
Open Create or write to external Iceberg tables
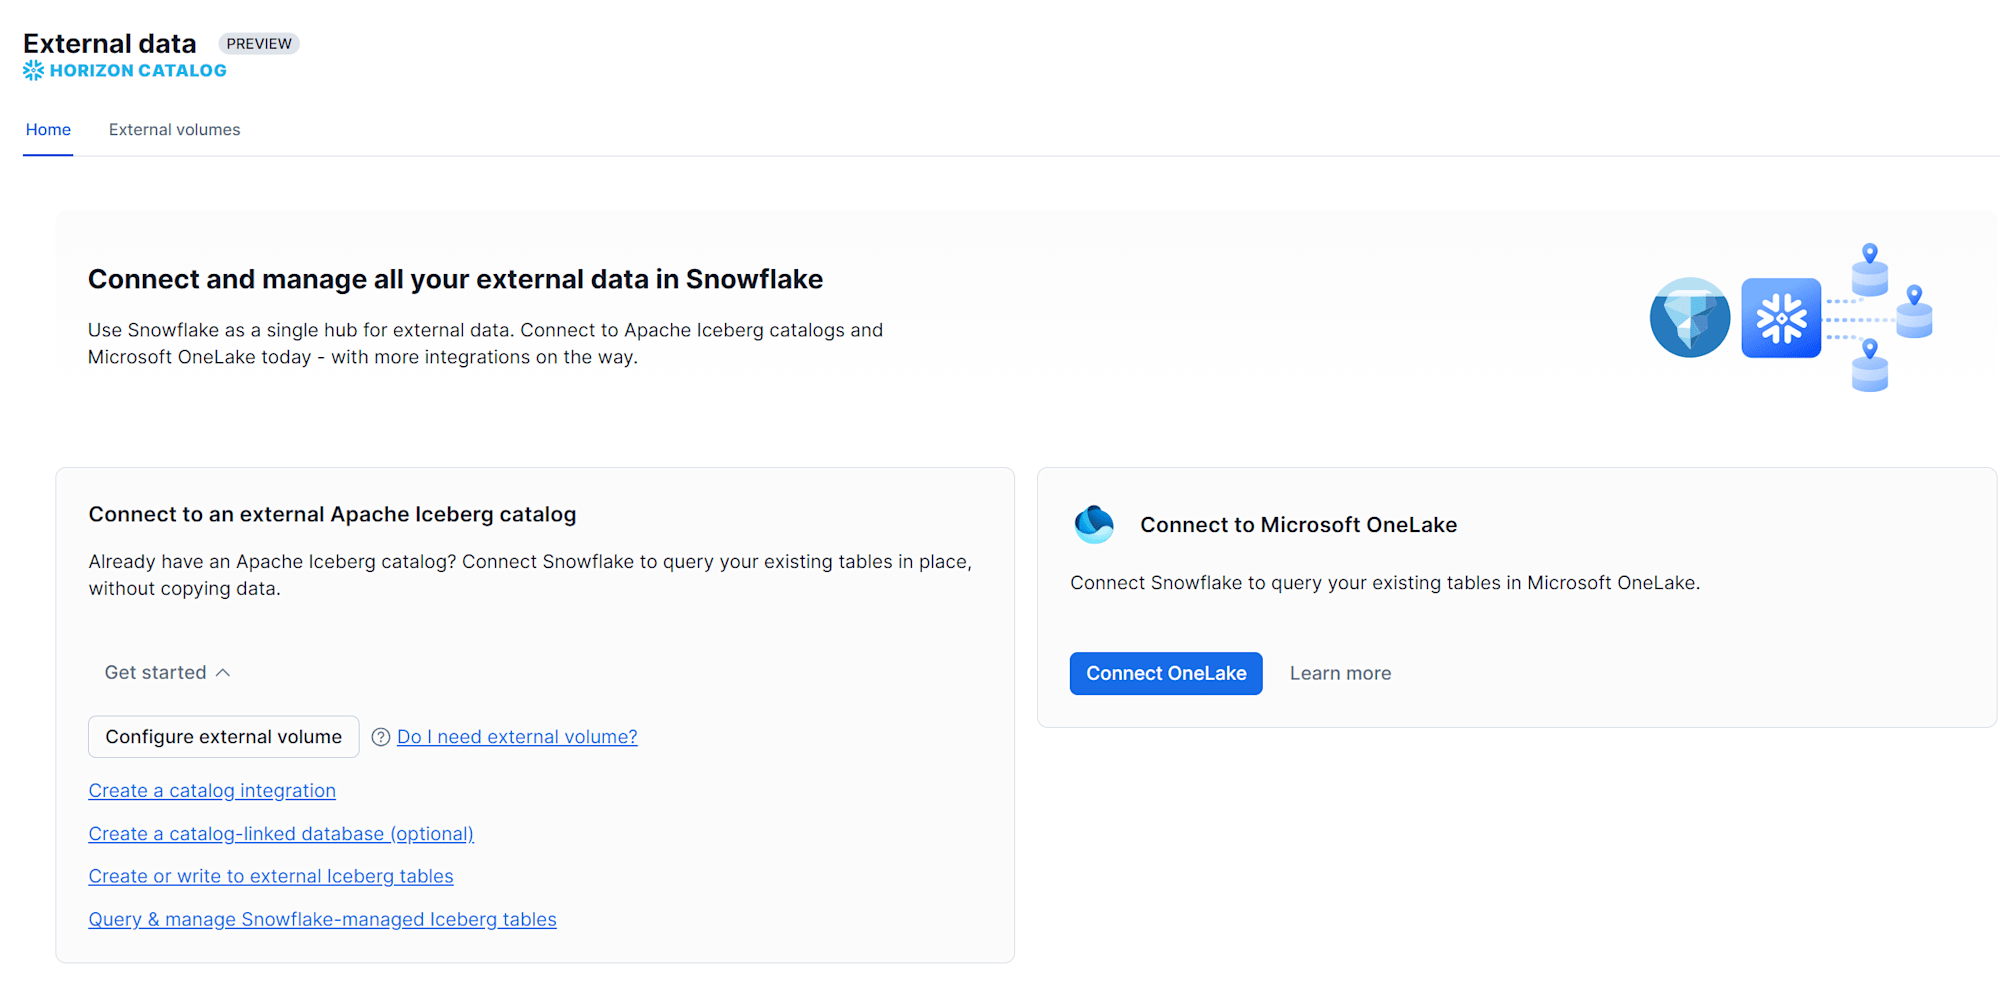click(x=271, y=877)
